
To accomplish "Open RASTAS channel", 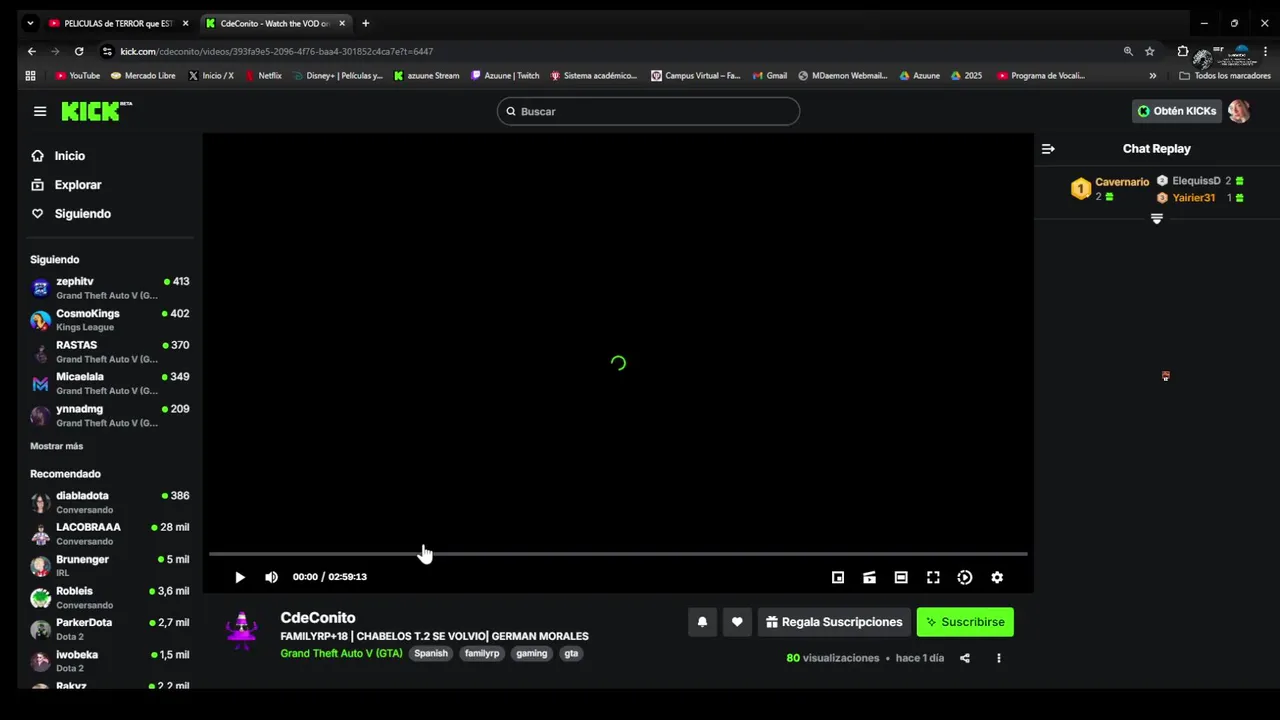I will 110,352.
